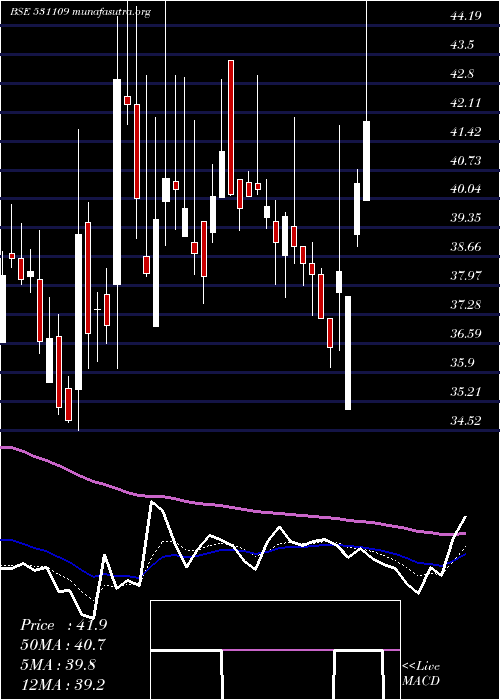Select the 34.52 price axis label
The image size is (500, 700).
tap(466, 420)
